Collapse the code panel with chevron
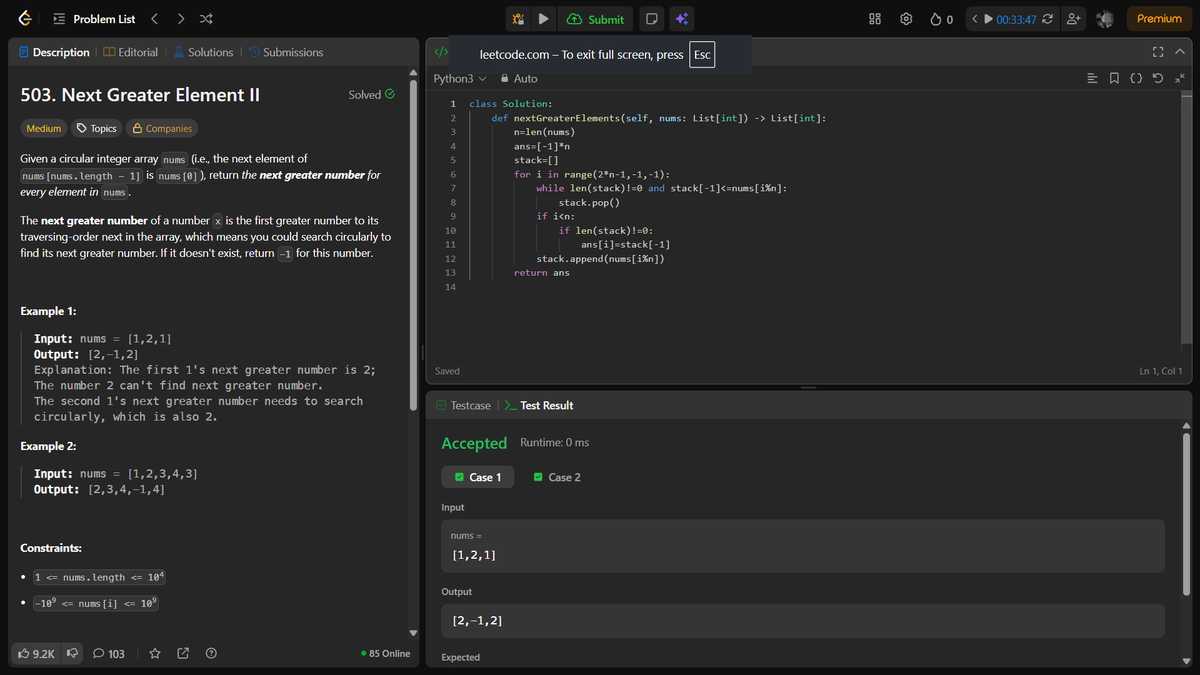The width and height of the screenshot is (1200, 675). [x=1180, y=52]
